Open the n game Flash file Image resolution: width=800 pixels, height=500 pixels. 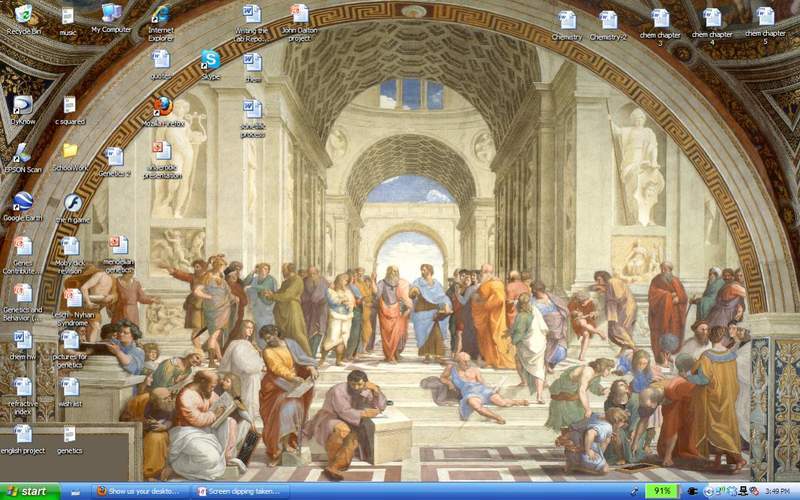73,208
